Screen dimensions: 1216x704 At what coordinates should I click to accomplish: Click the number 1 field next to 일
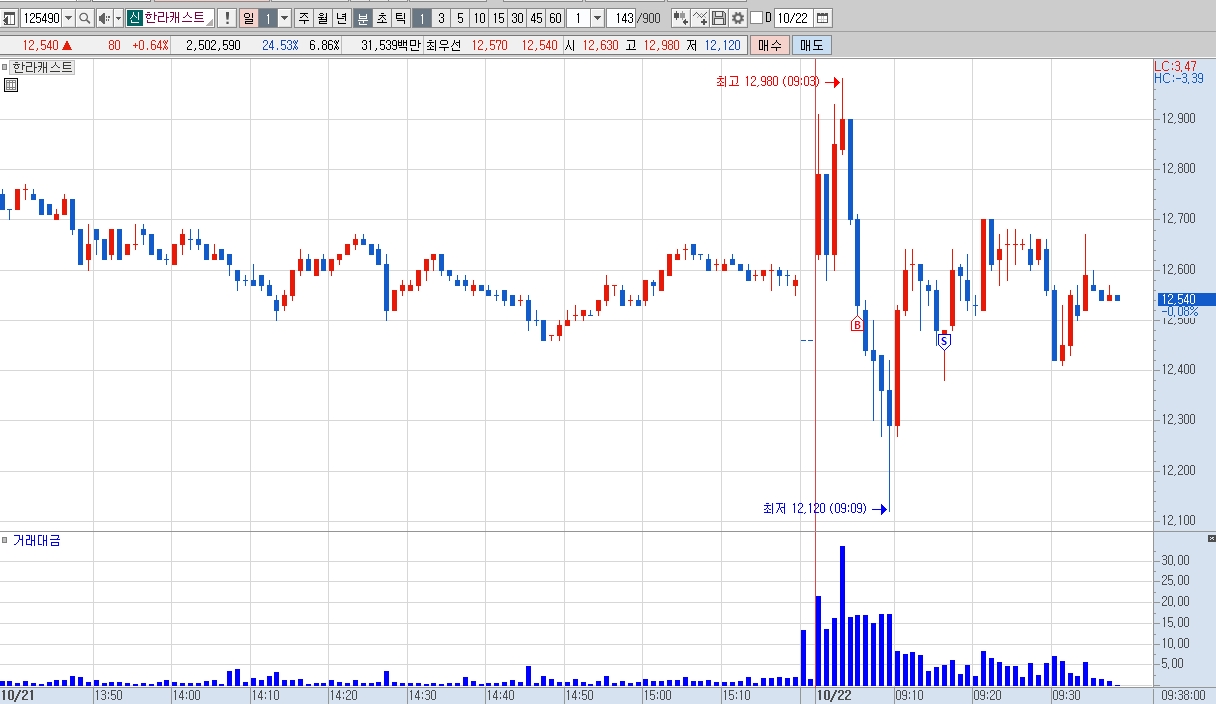268,18
